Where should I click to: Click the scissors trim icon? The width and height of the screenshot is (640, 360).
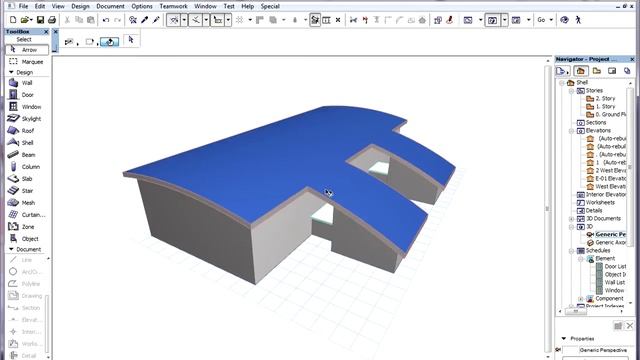click(x=353, y=20)
